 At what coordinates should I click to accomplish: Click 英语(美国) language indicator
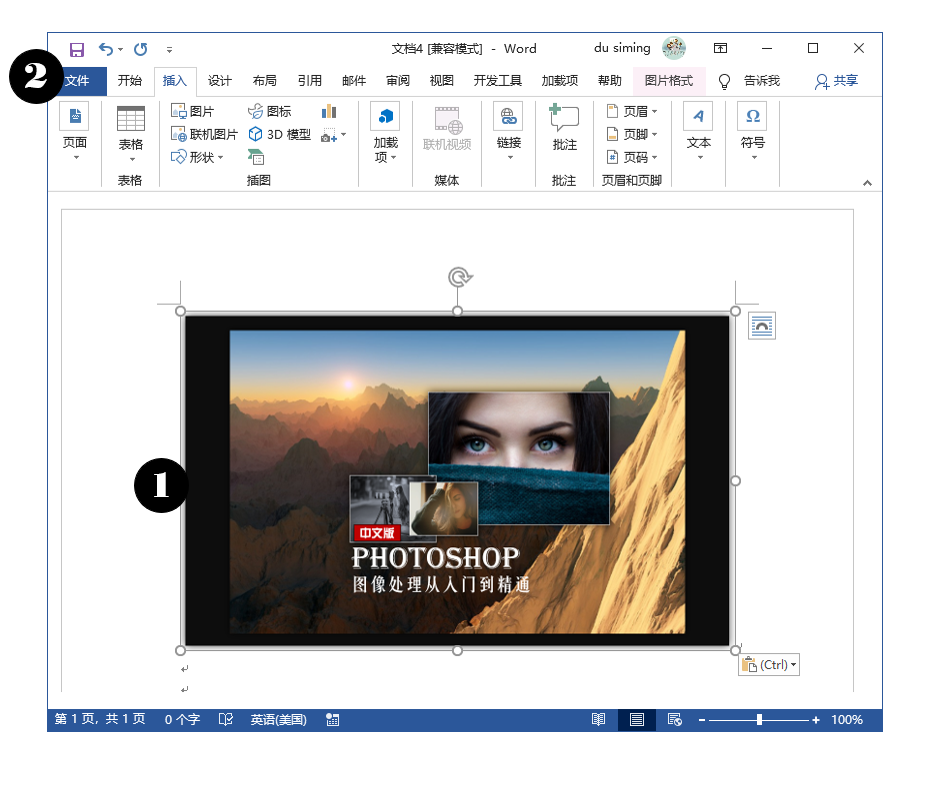point(278,719)
